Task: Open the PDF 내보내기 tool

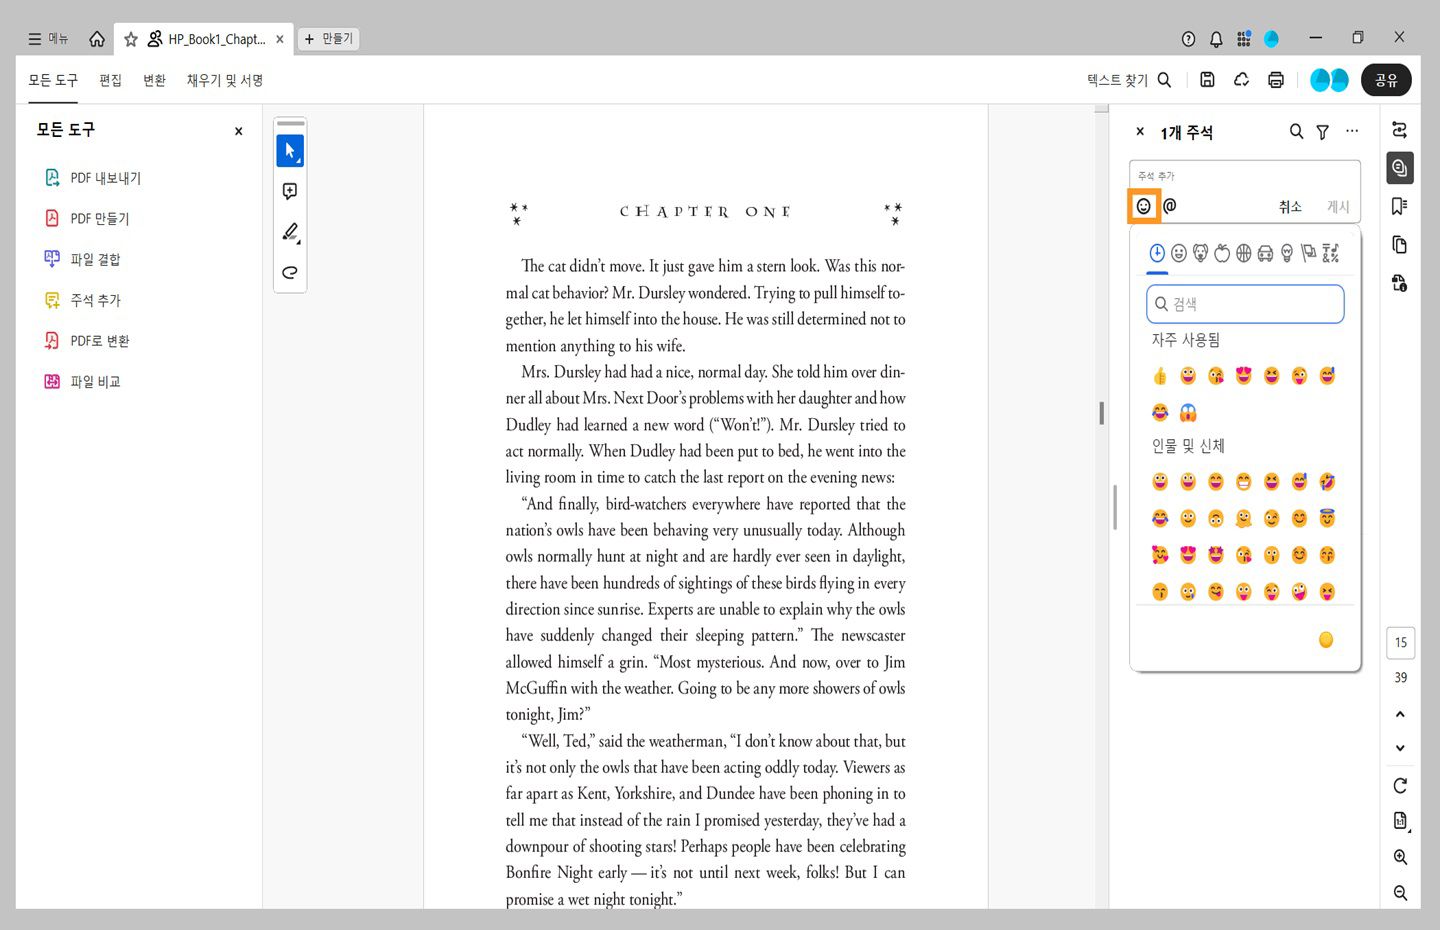Action: tap(93, 178)
